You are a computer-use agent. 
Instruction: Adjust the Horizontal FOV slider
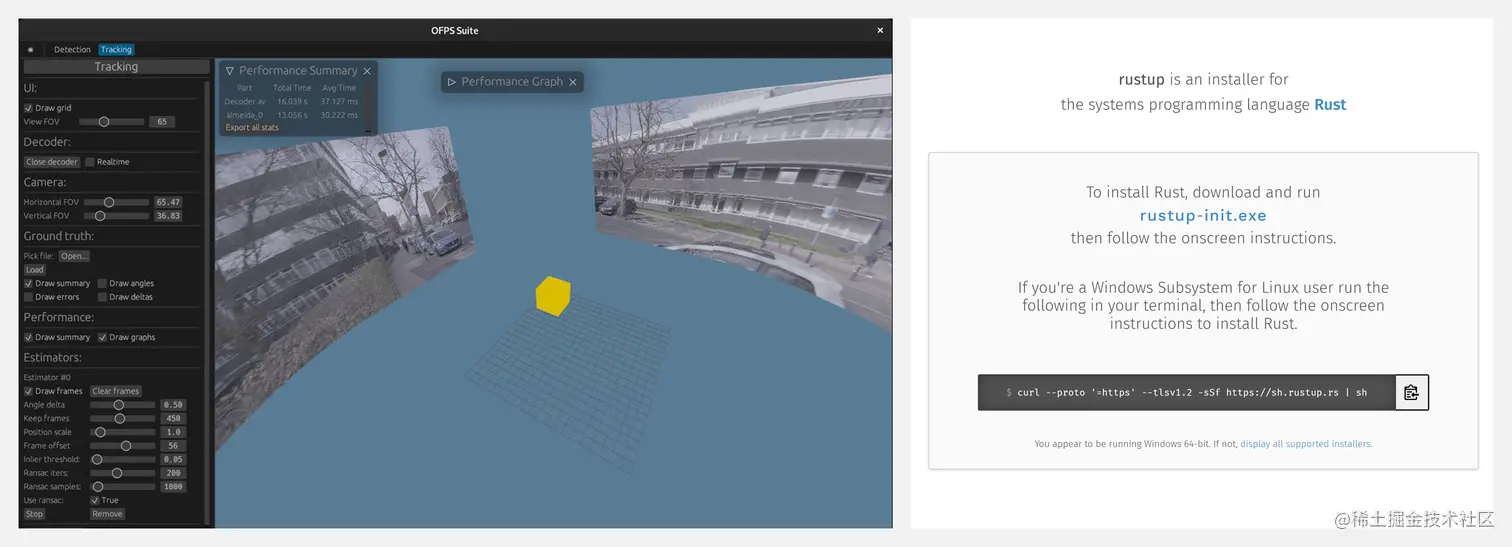116,202
